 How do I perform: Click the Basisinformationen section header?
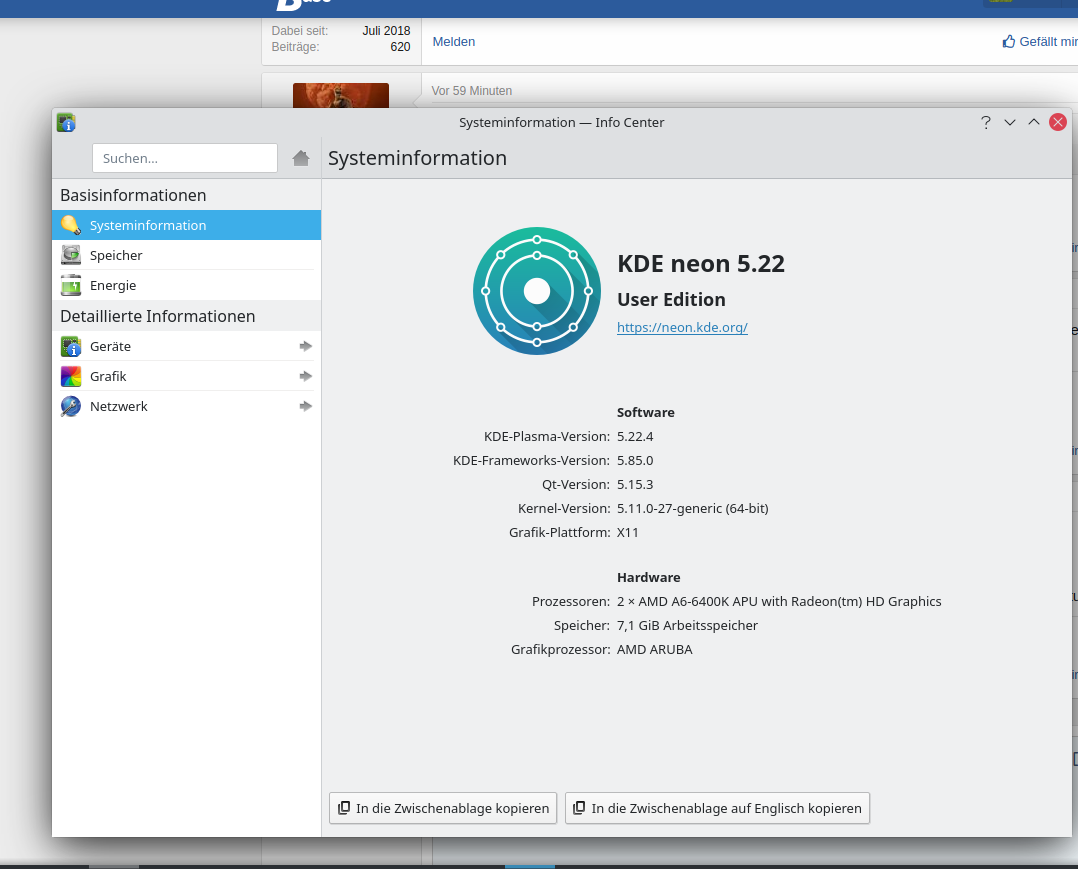pos(133,195)
